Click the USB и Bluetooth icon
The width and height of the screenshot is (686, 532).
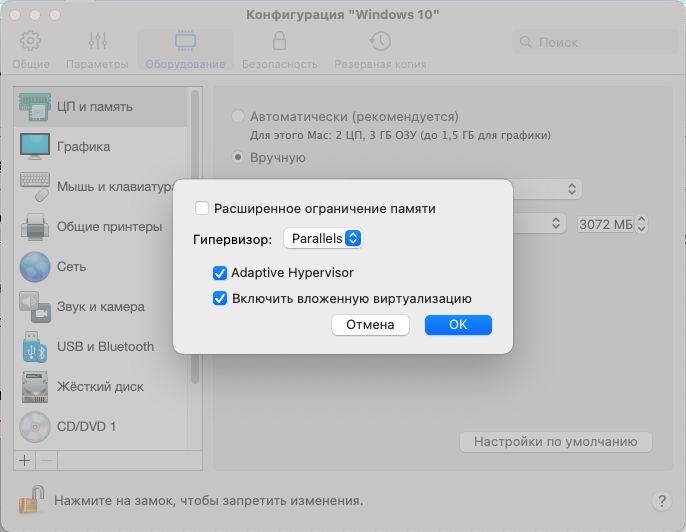point(35,347)
